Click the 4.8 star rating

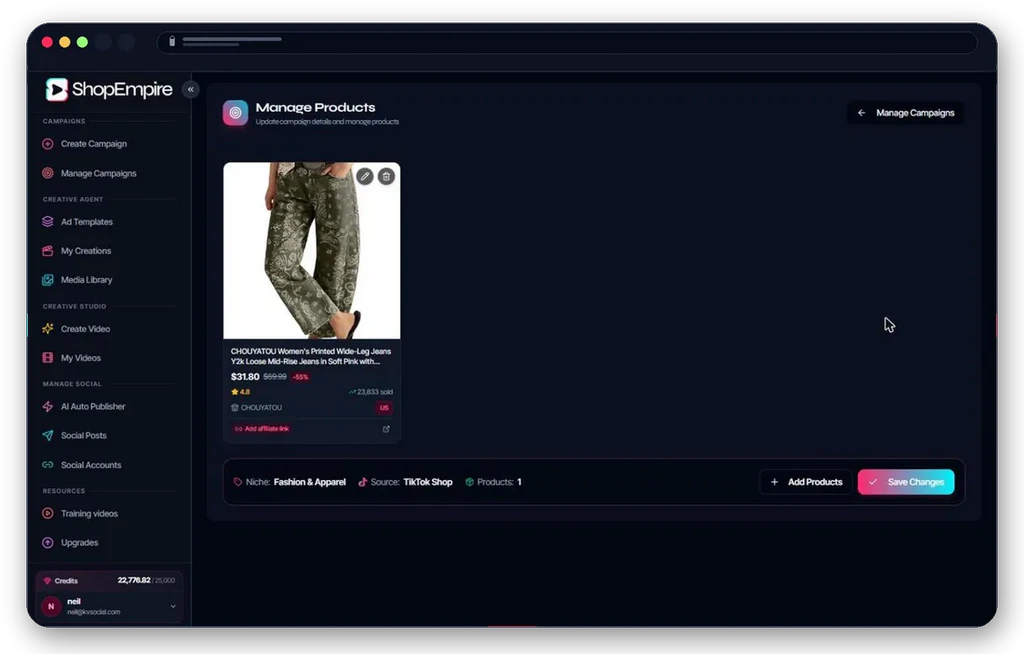[240, 392]
